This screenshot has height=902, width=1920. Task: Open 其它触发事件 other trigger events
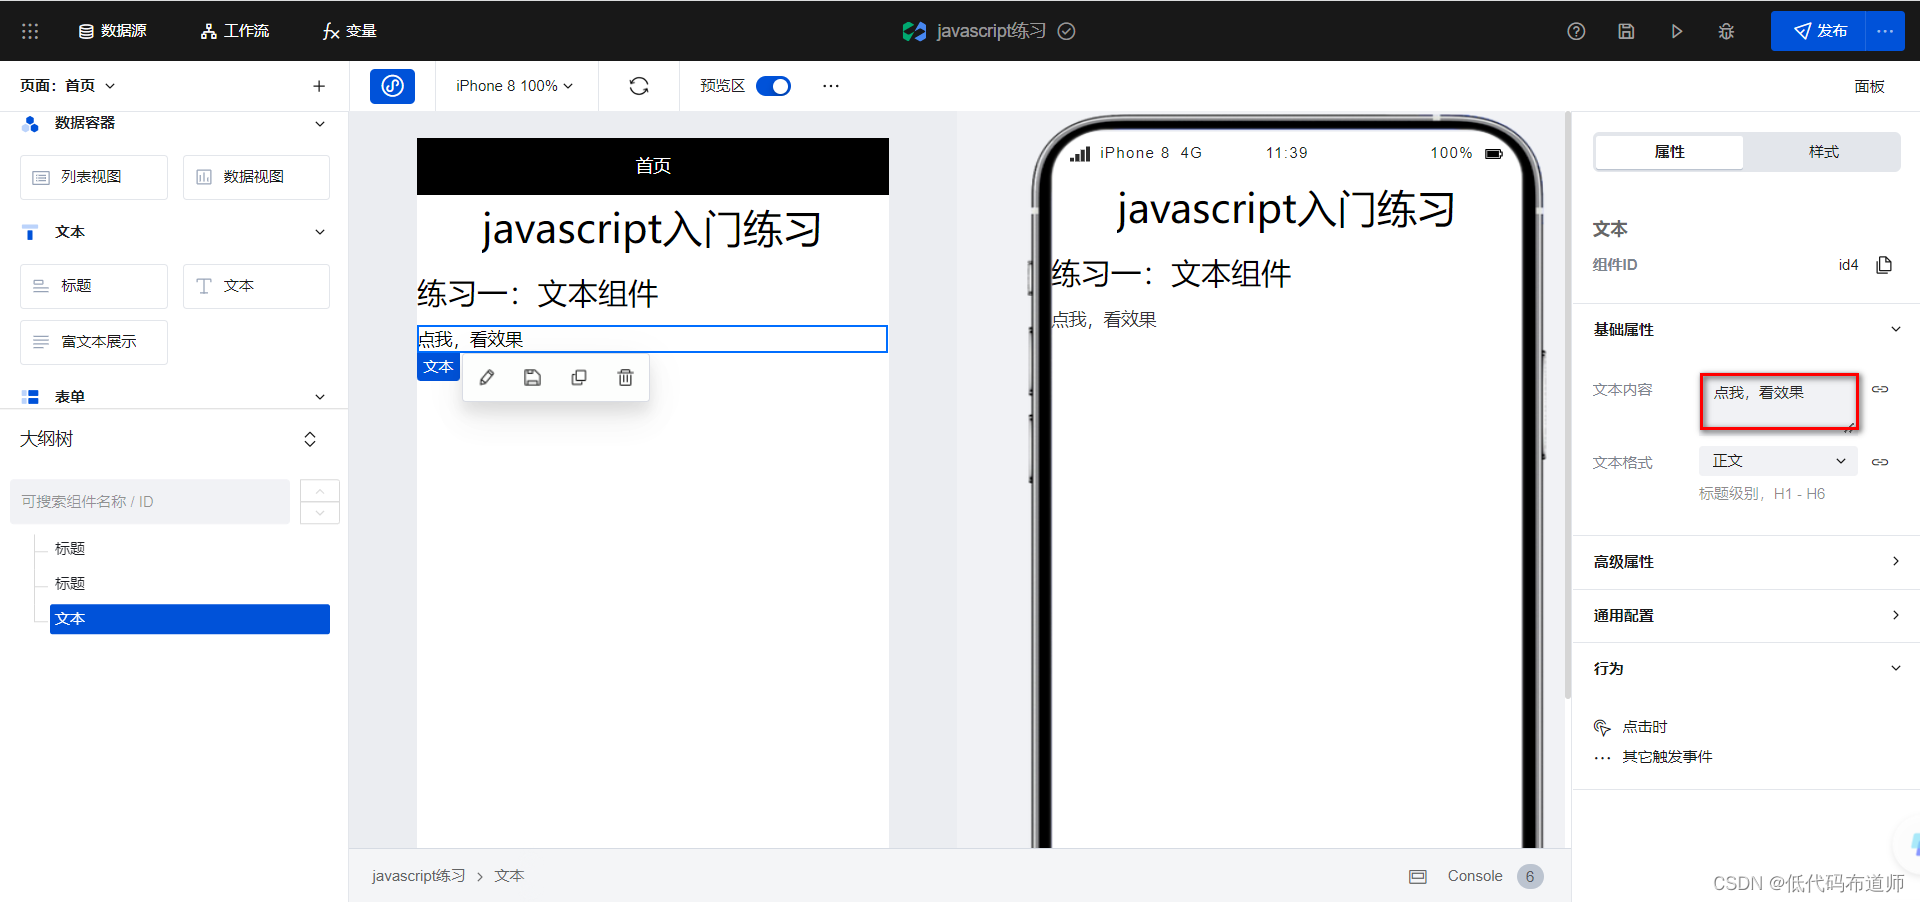tap(1653, 757)
